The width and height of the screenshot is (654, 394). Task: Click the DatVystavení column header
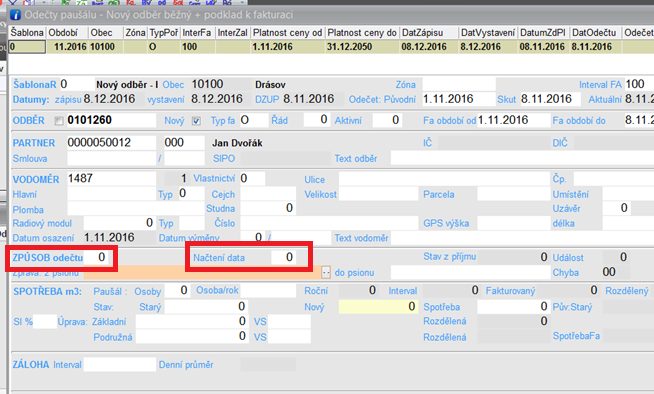click(x=488, y=33)
